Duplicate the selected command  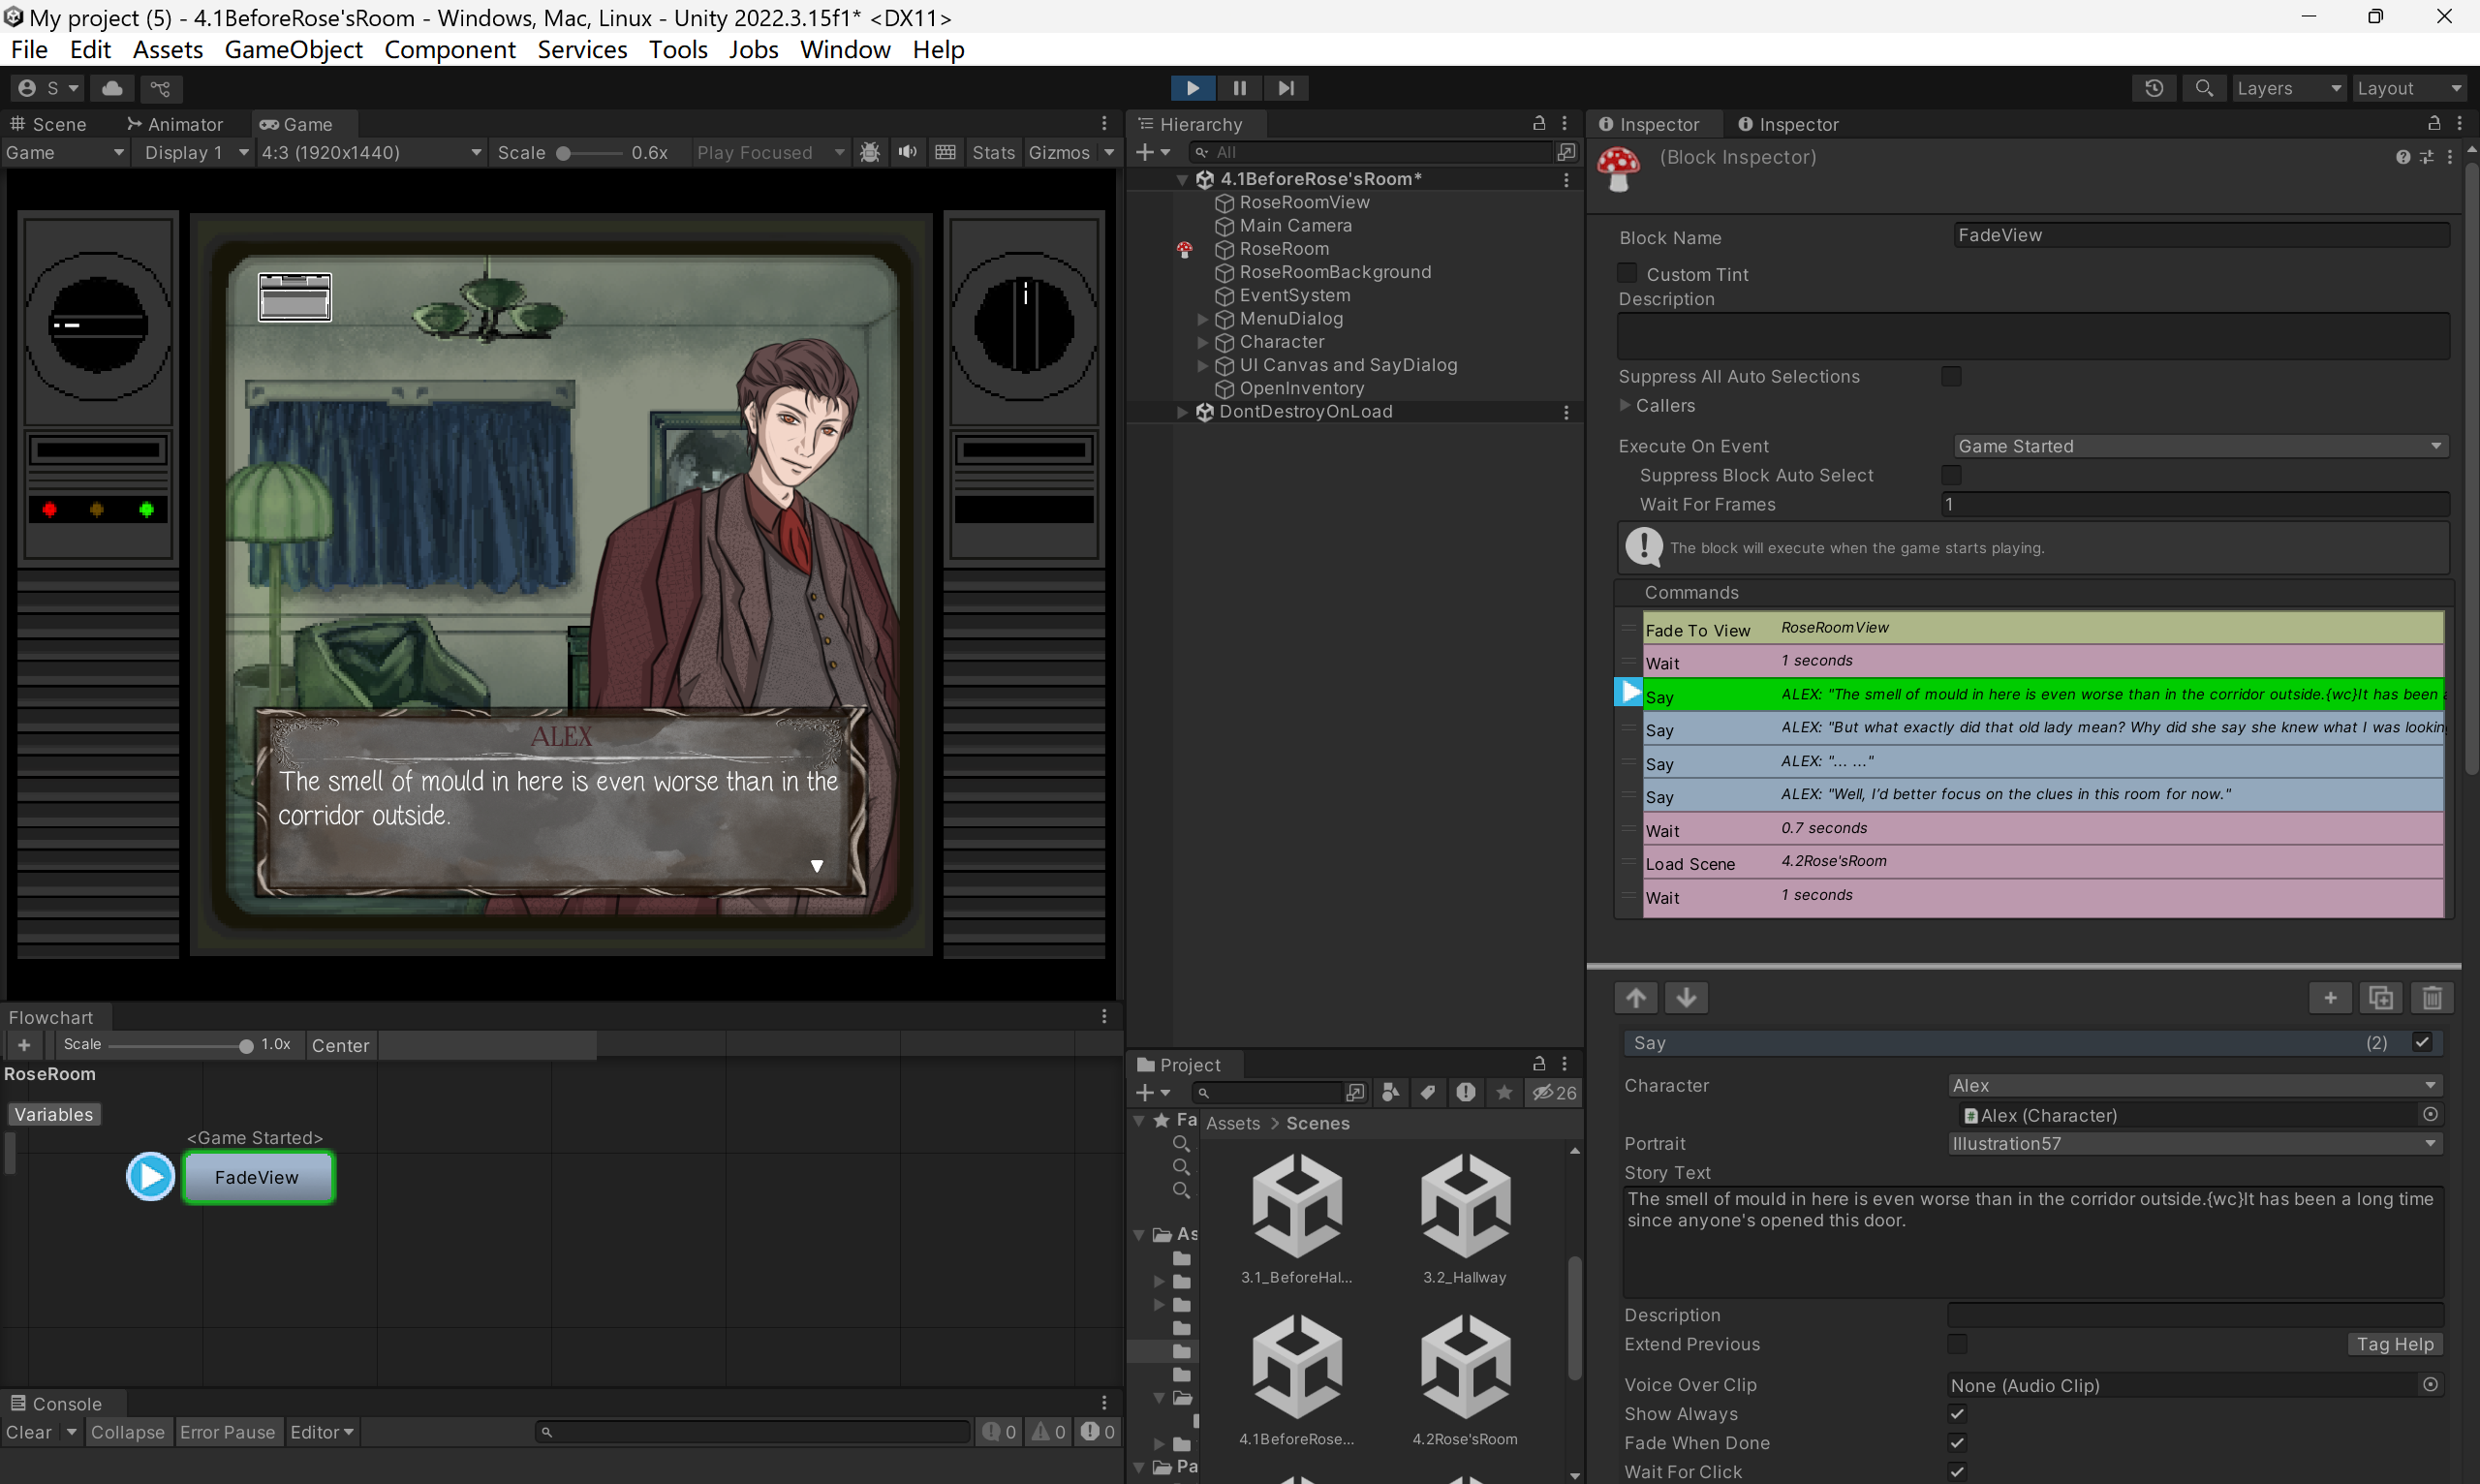pos(2381,997)
